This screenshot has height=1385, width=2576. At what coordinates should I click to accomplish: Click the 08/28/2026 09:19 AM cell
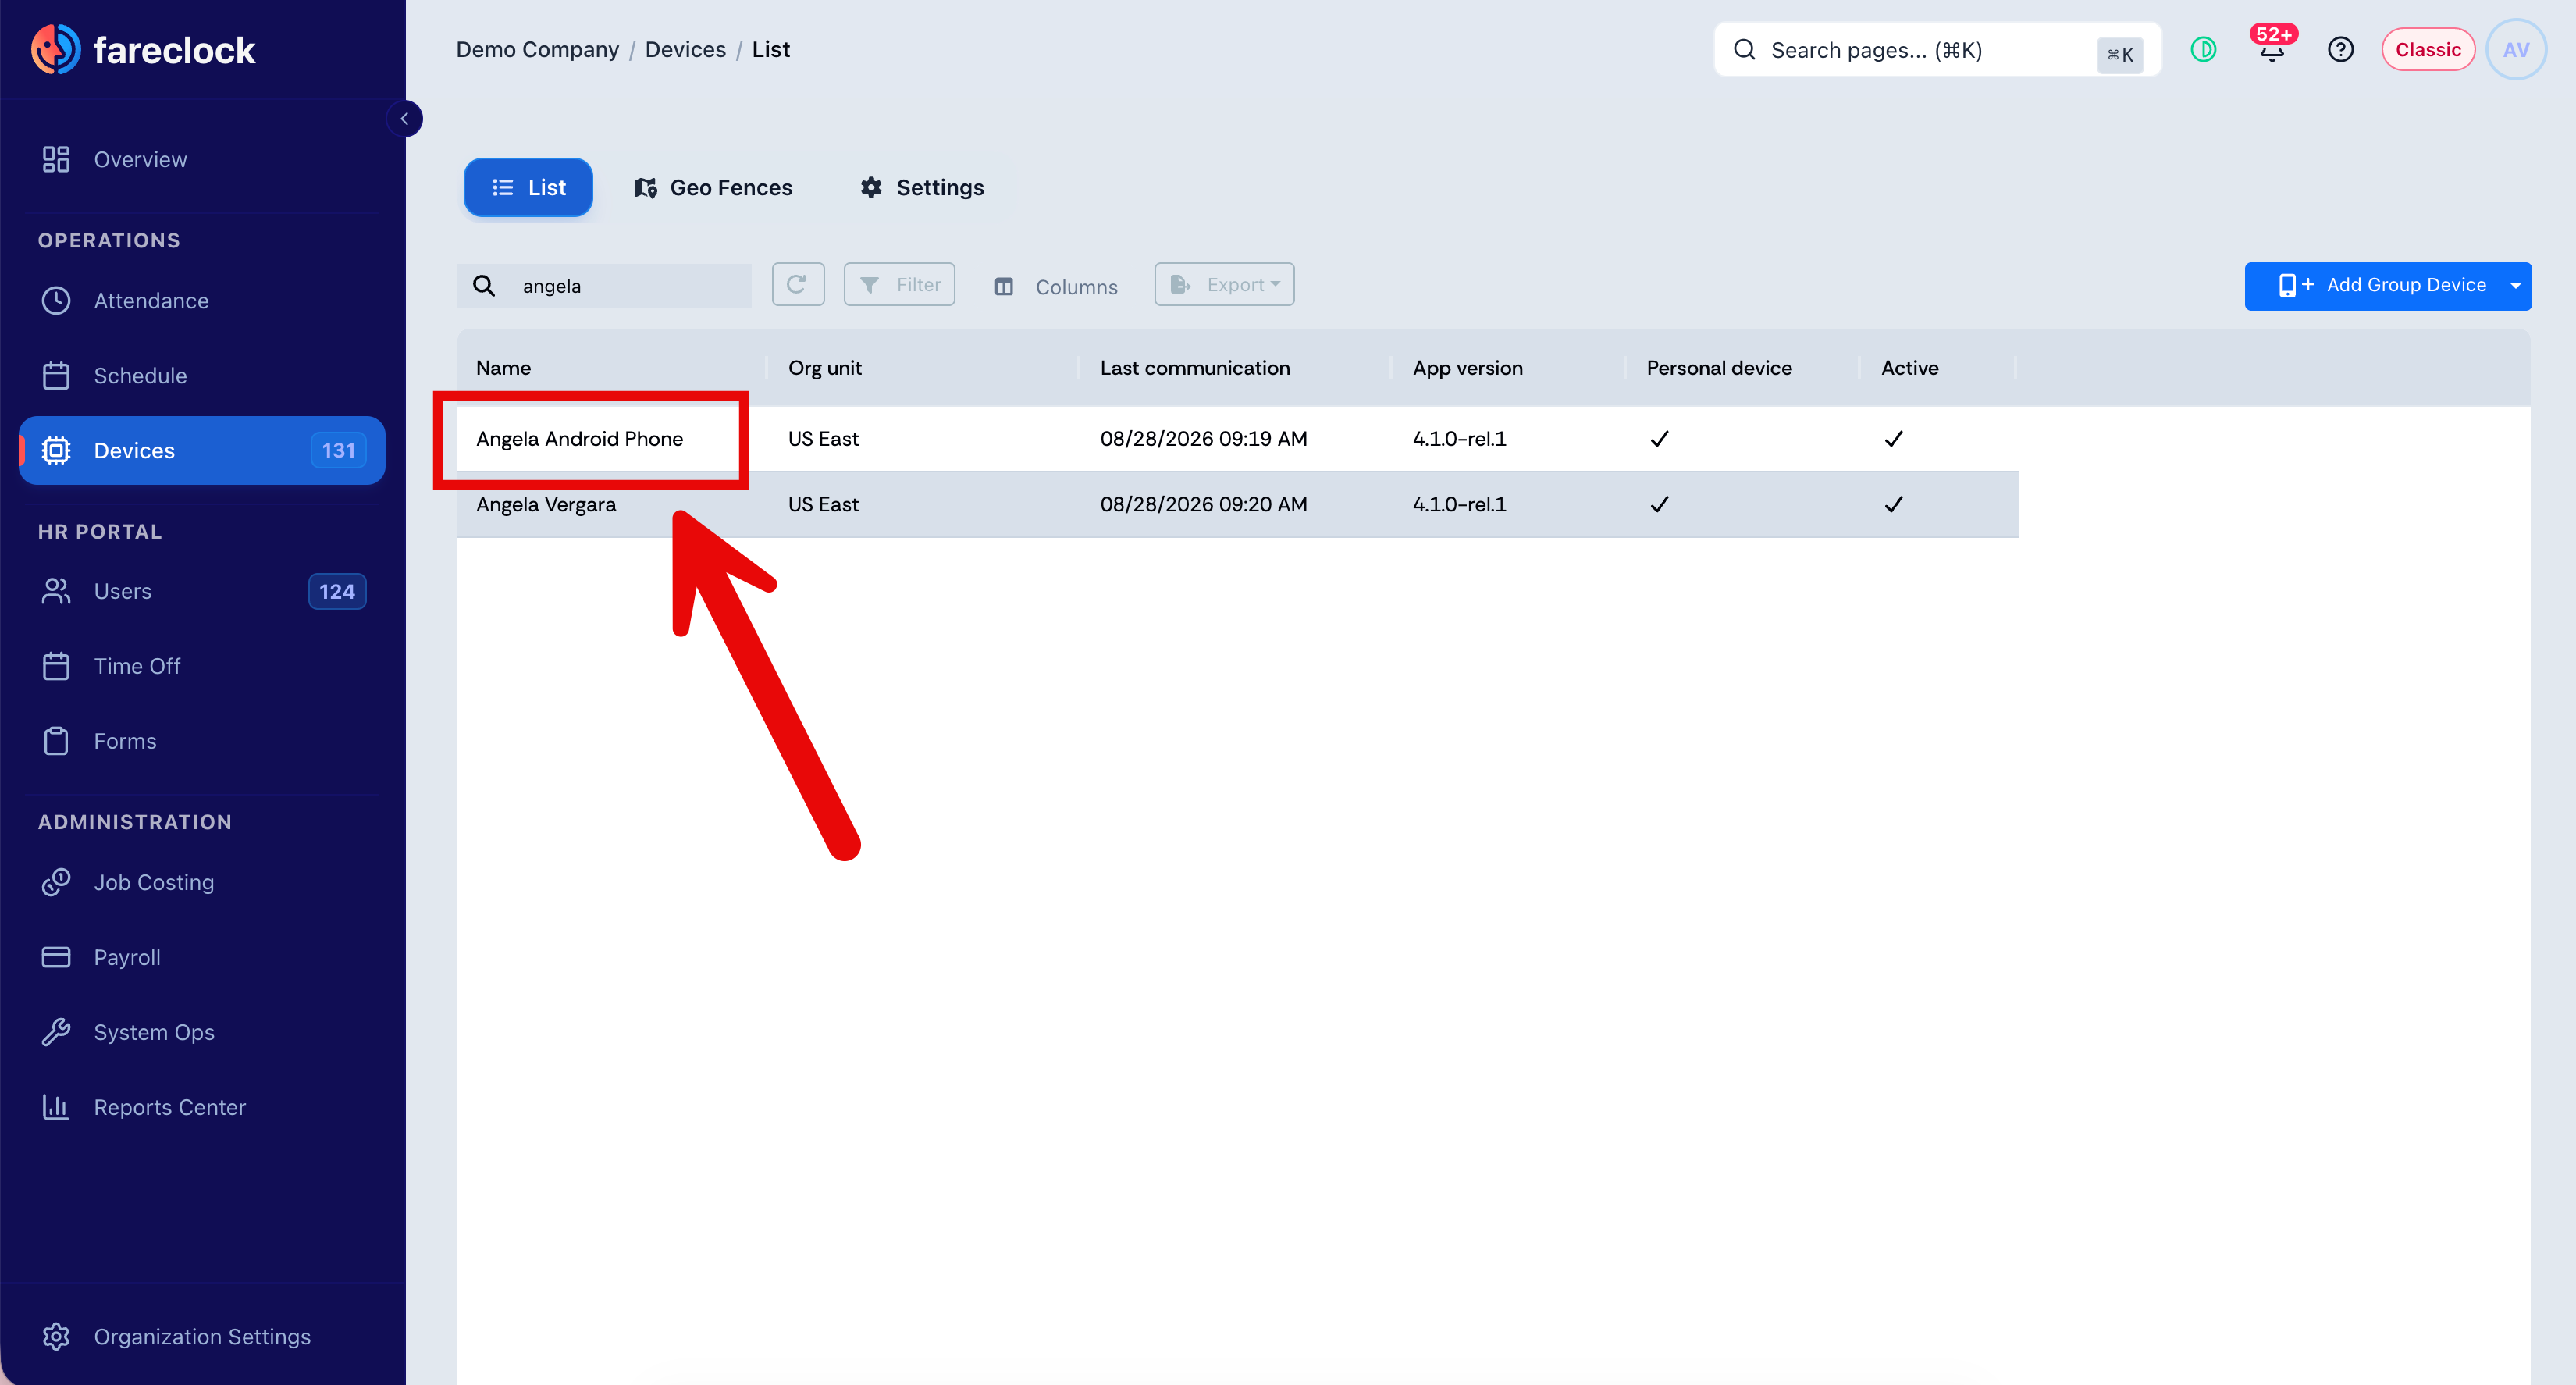coord(1204,439)
